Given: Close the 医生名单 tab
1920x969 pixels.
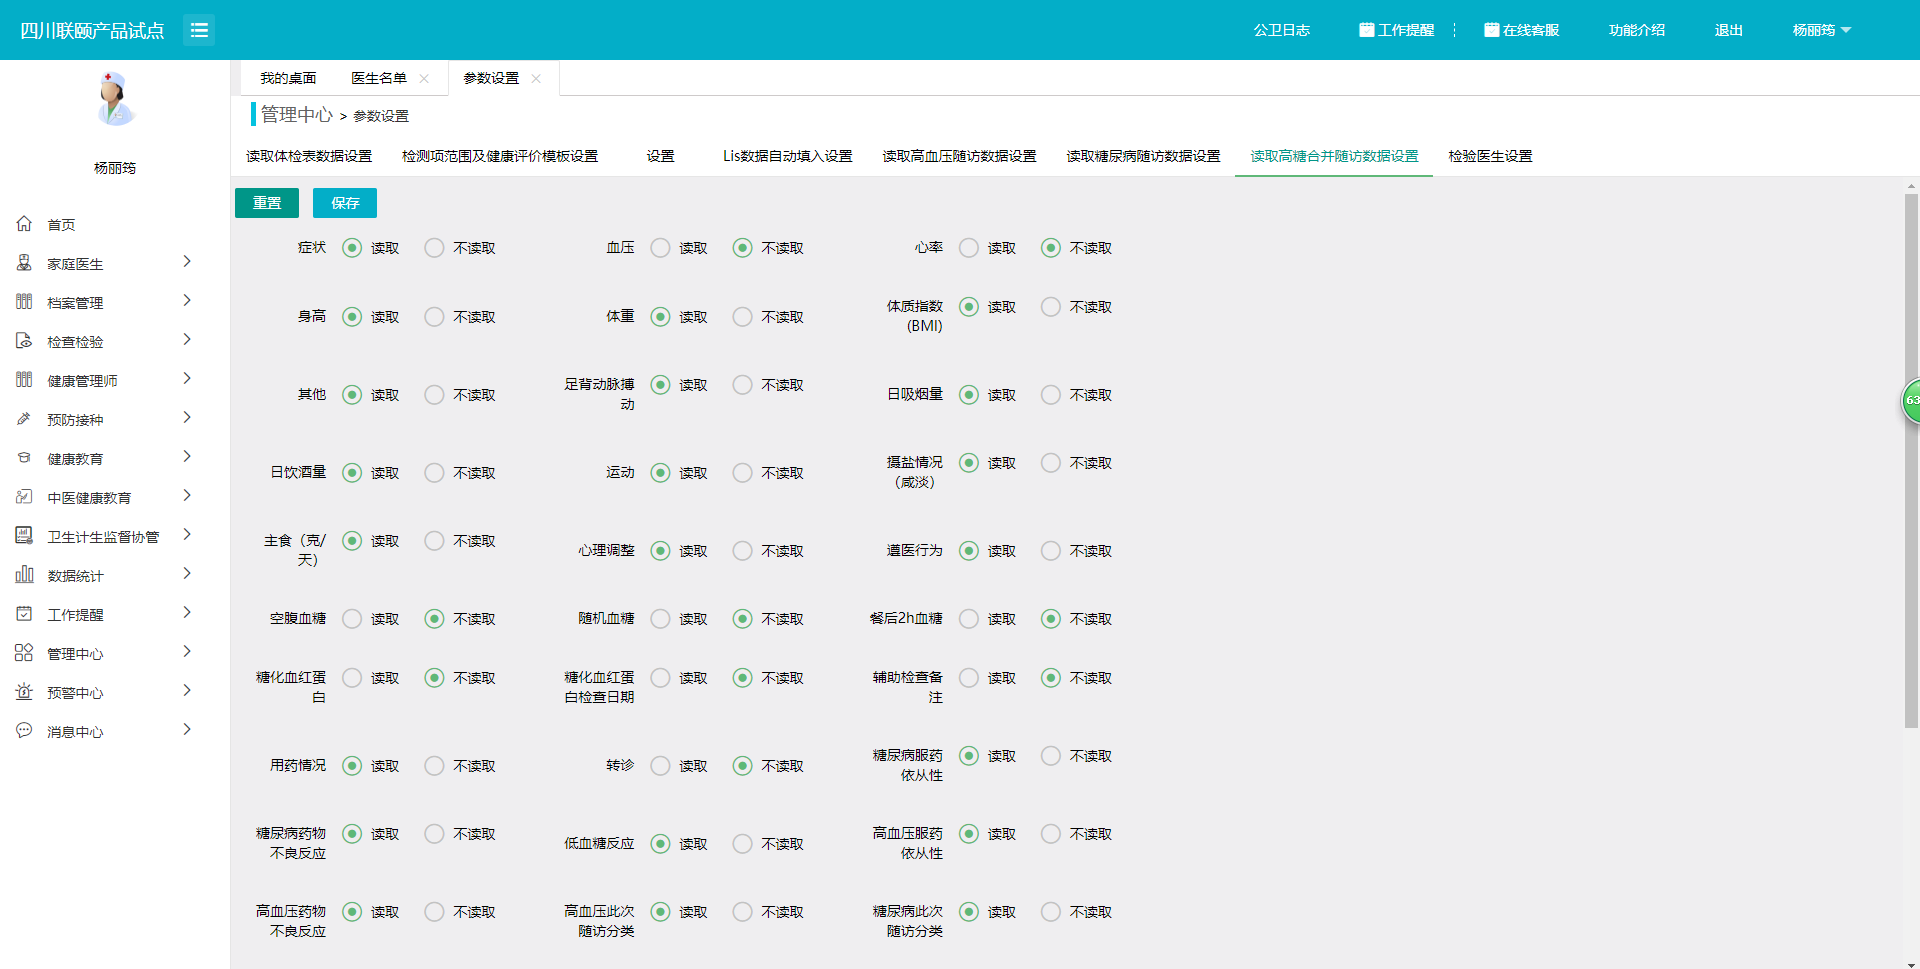Looking at the screenshot, I should point(424,79).
